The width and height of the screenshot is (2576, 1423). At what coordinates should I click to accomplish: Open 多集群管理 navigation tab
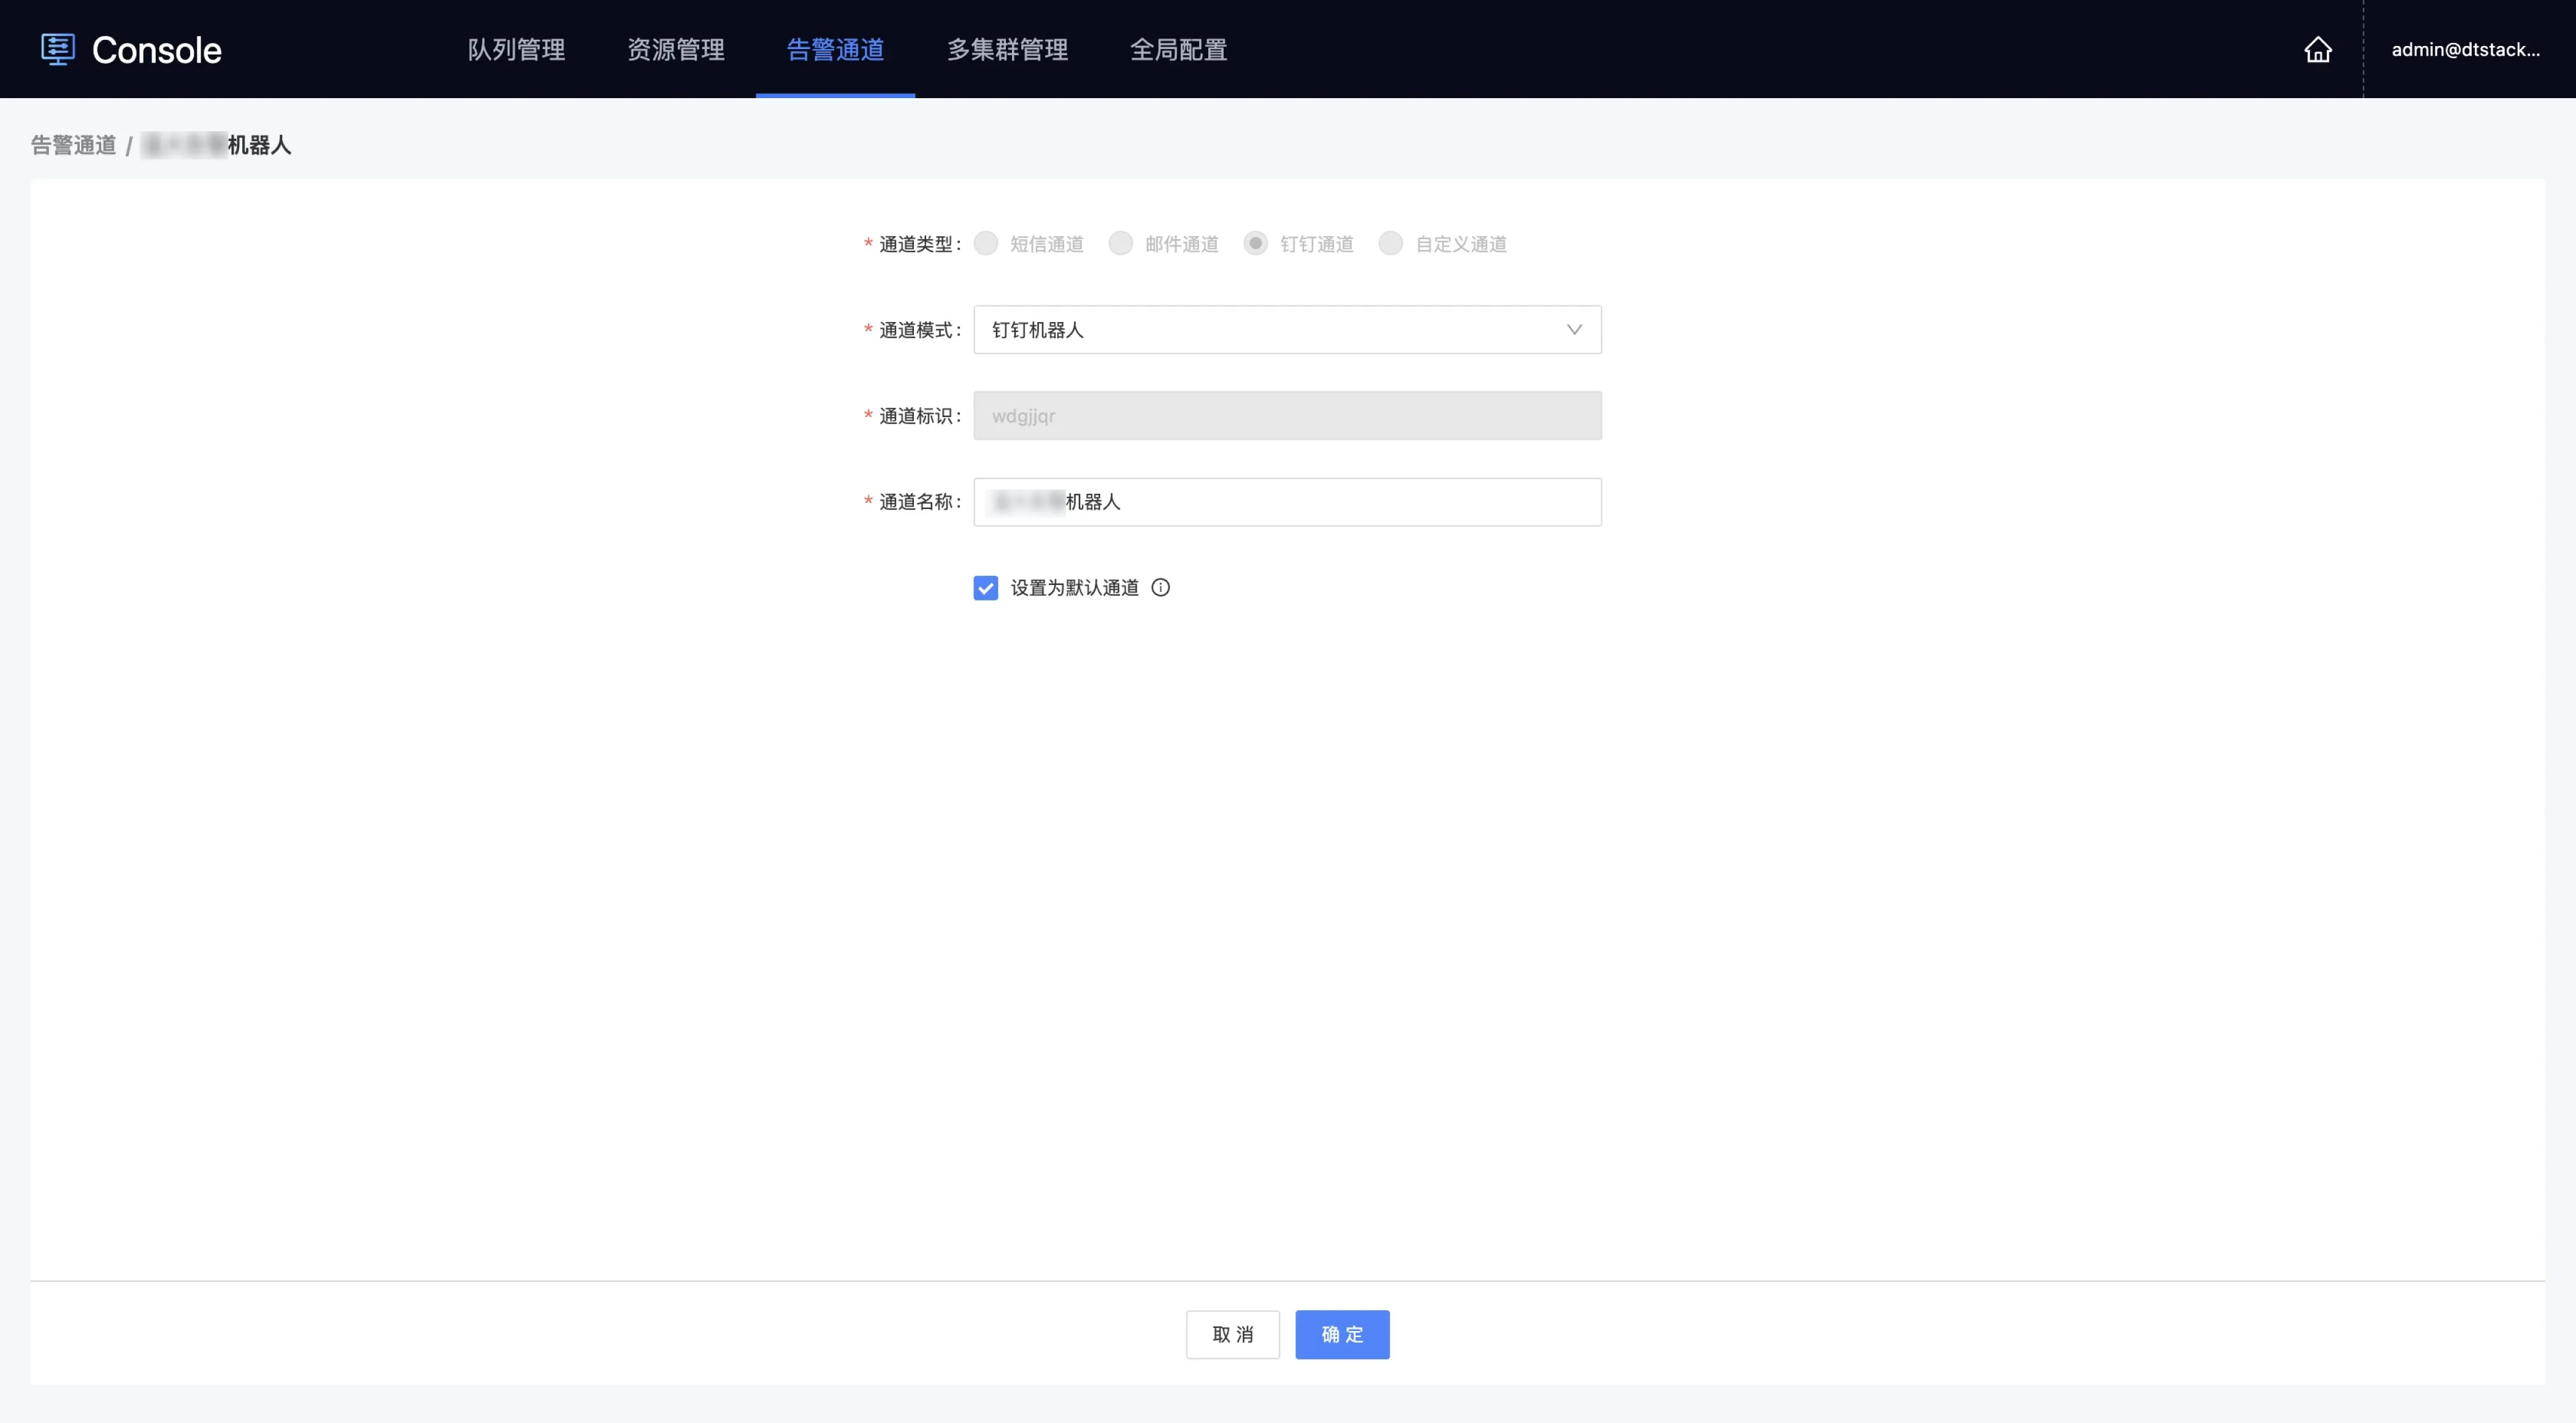pos(1007,49)
